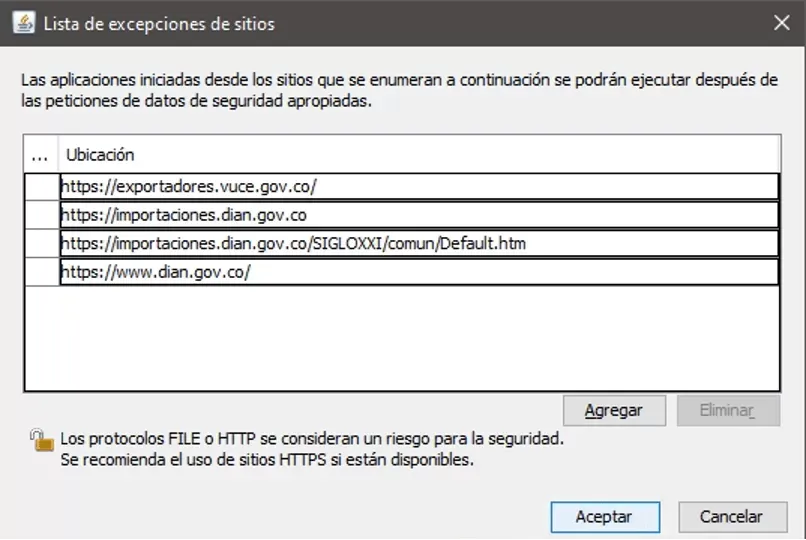
Task: Click the status cell beside www.dian.gov.co
Action: [42, 272]
